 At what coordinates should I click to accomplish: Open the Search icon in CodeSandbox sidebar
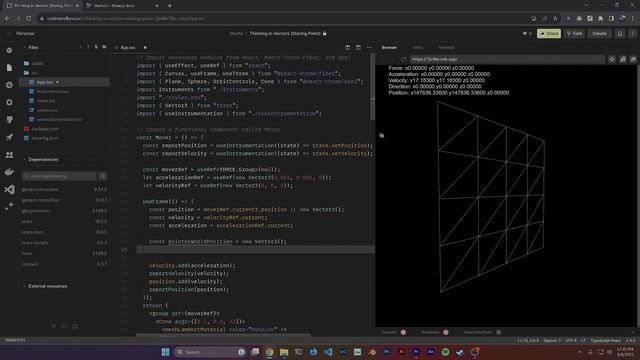tap(9, 85)
